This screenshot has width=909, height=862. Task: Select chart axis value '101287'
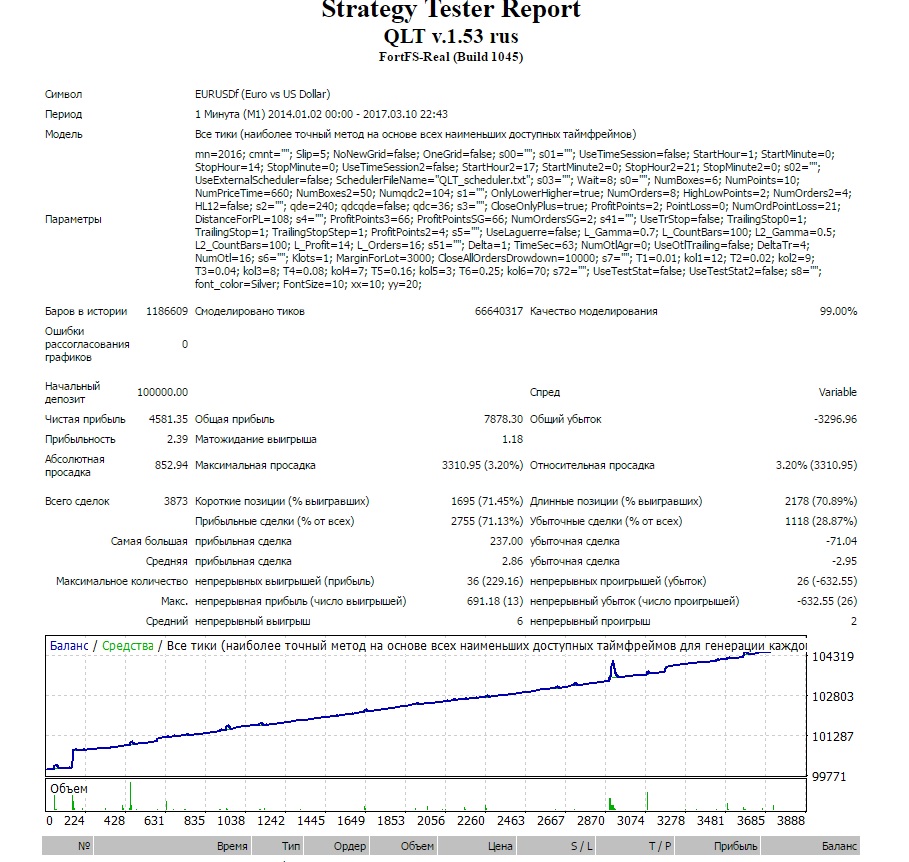(x=832, y=737)
